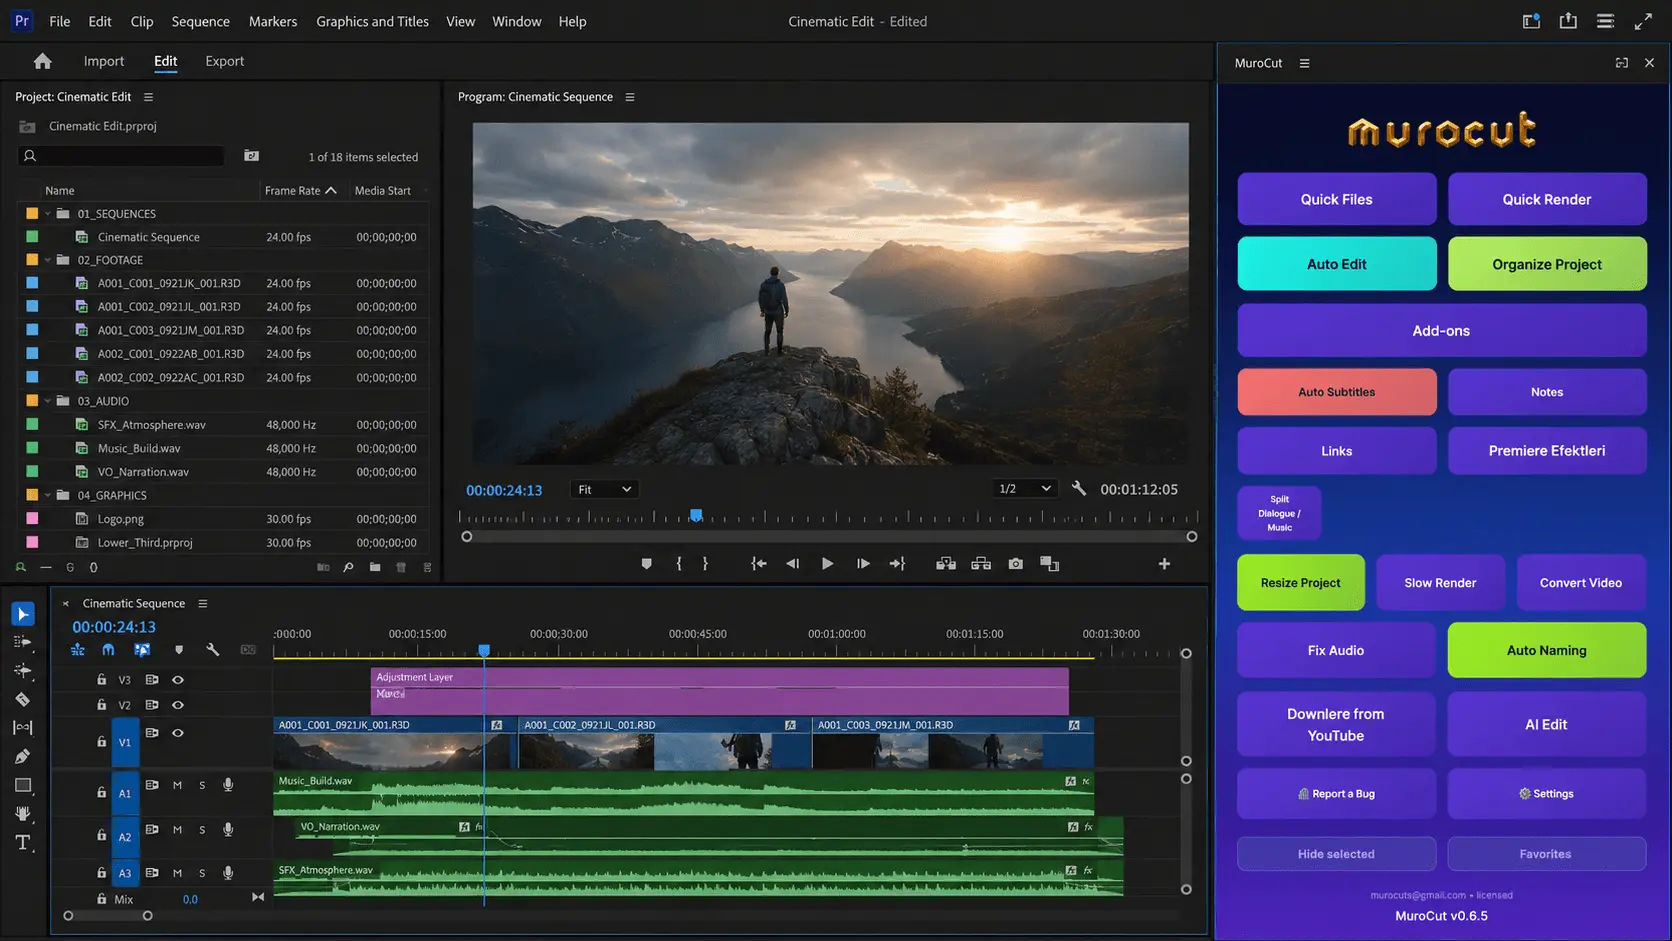Screen dimensions: 1672x941
Task: Open the Program monitor panel menu
Action: [630, 97]
